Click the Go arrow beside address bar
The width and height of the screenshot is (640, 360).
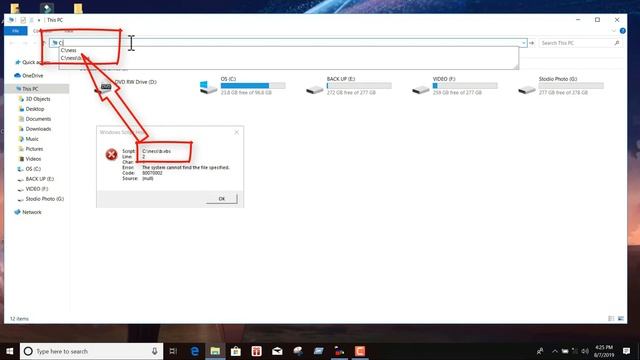531,43
